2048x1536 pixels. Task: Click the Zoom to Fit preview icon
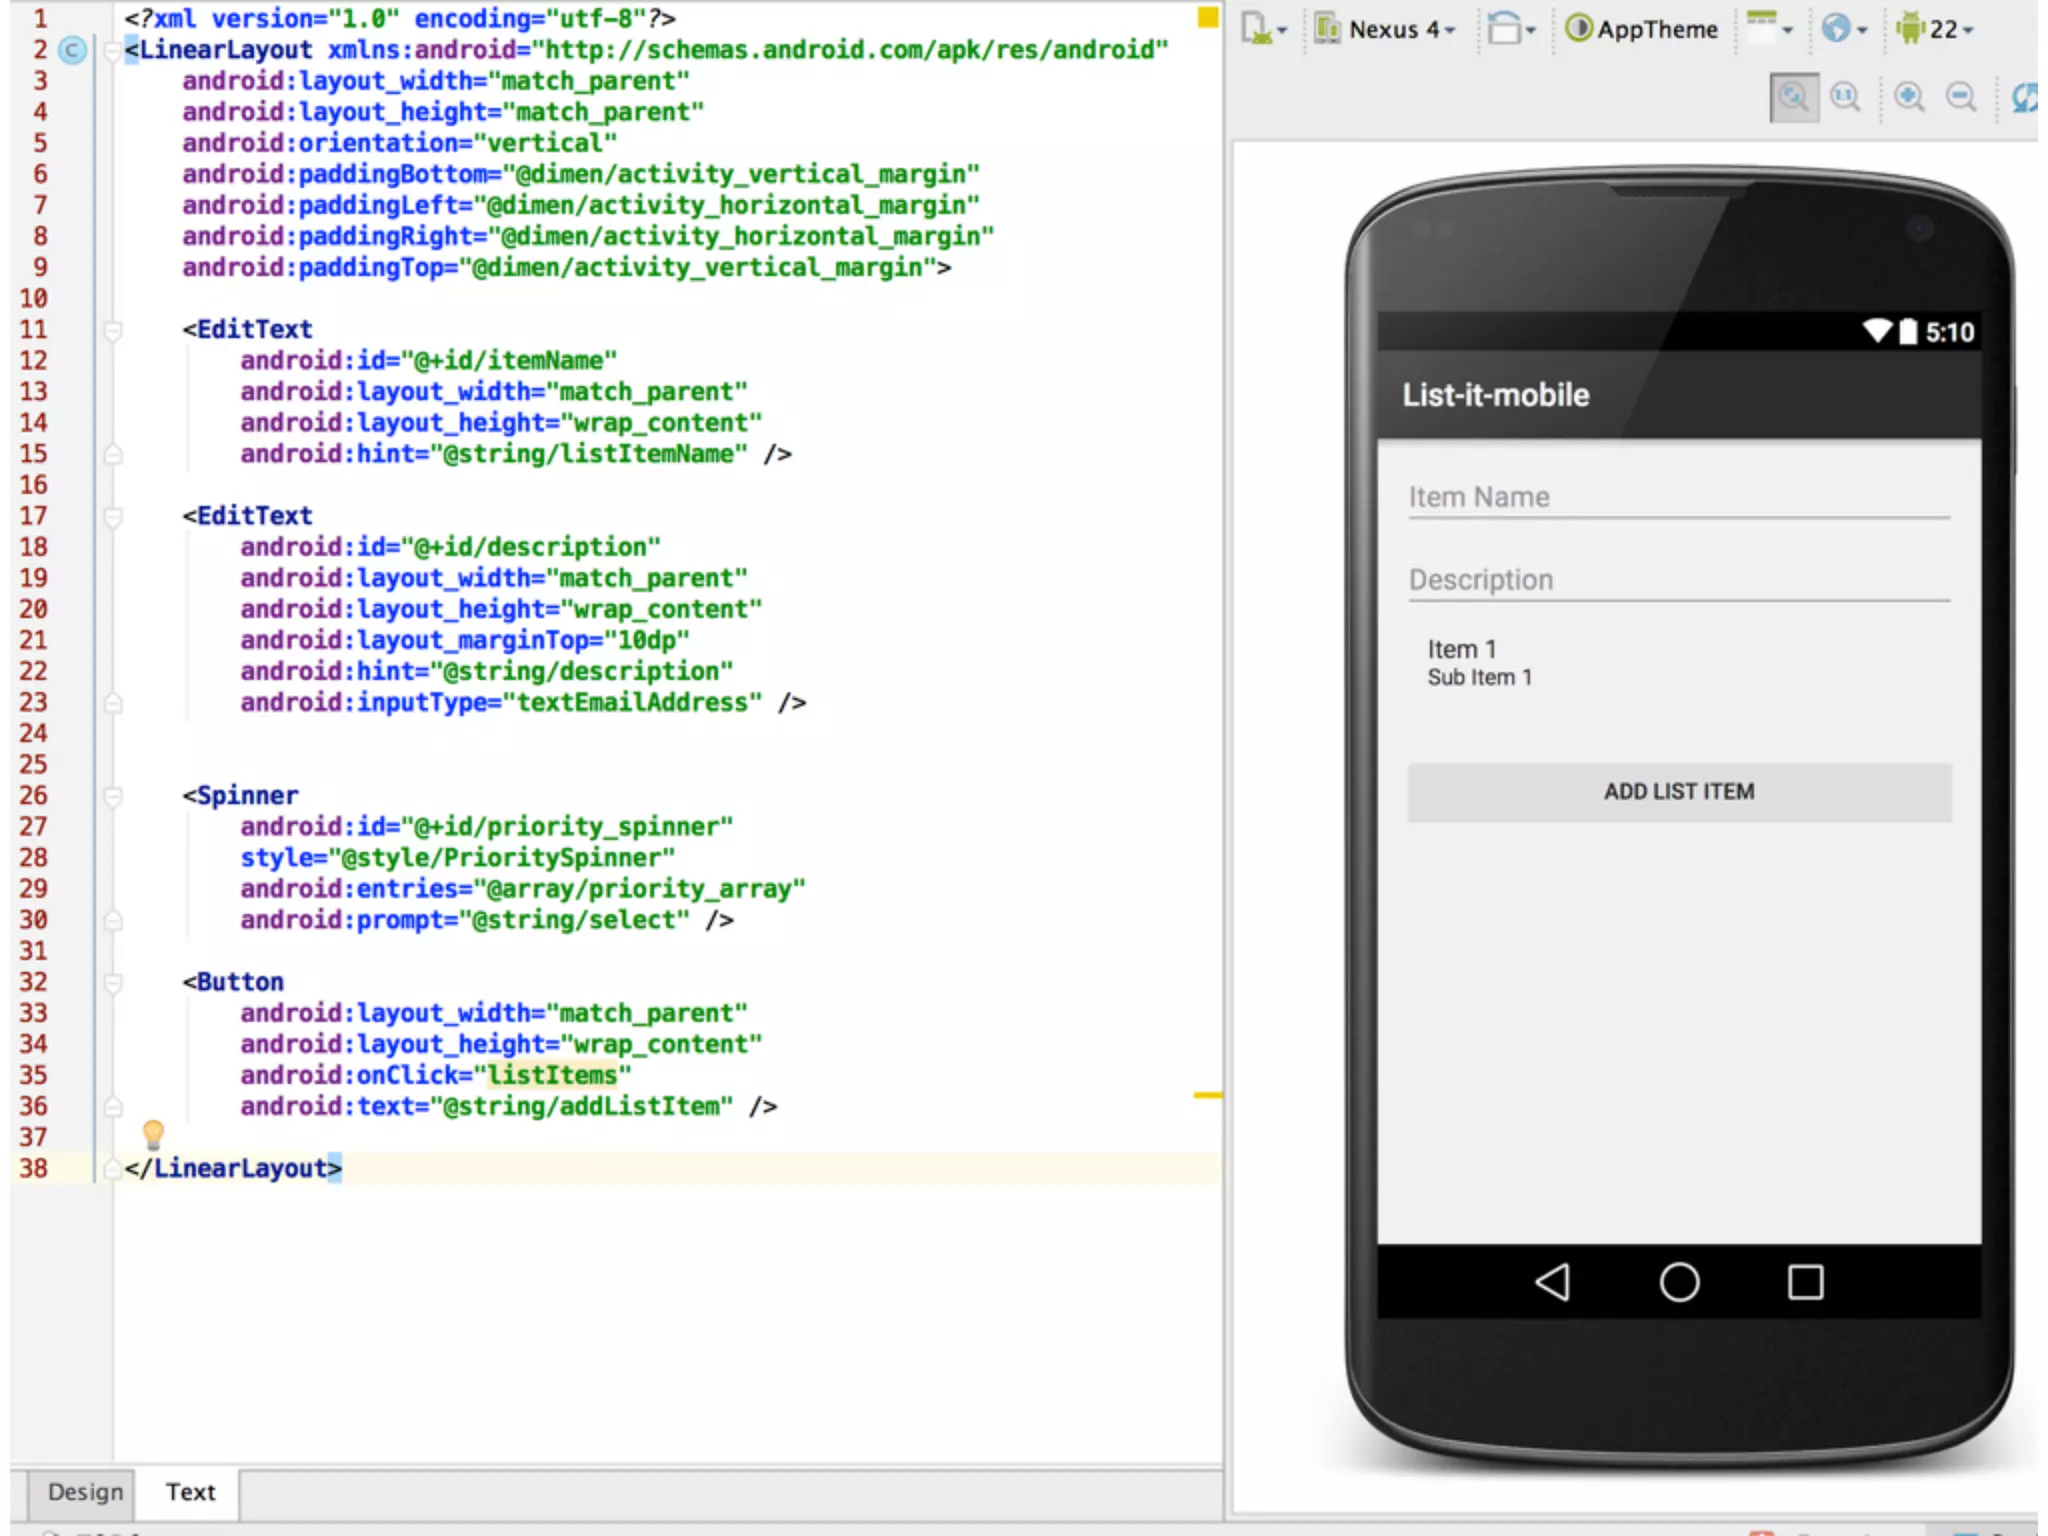(1793, 97)
